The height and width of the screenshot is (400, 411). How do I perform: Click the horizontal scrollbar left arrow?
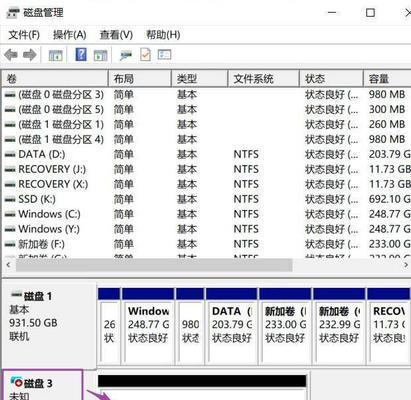click(x=8, y=265)
